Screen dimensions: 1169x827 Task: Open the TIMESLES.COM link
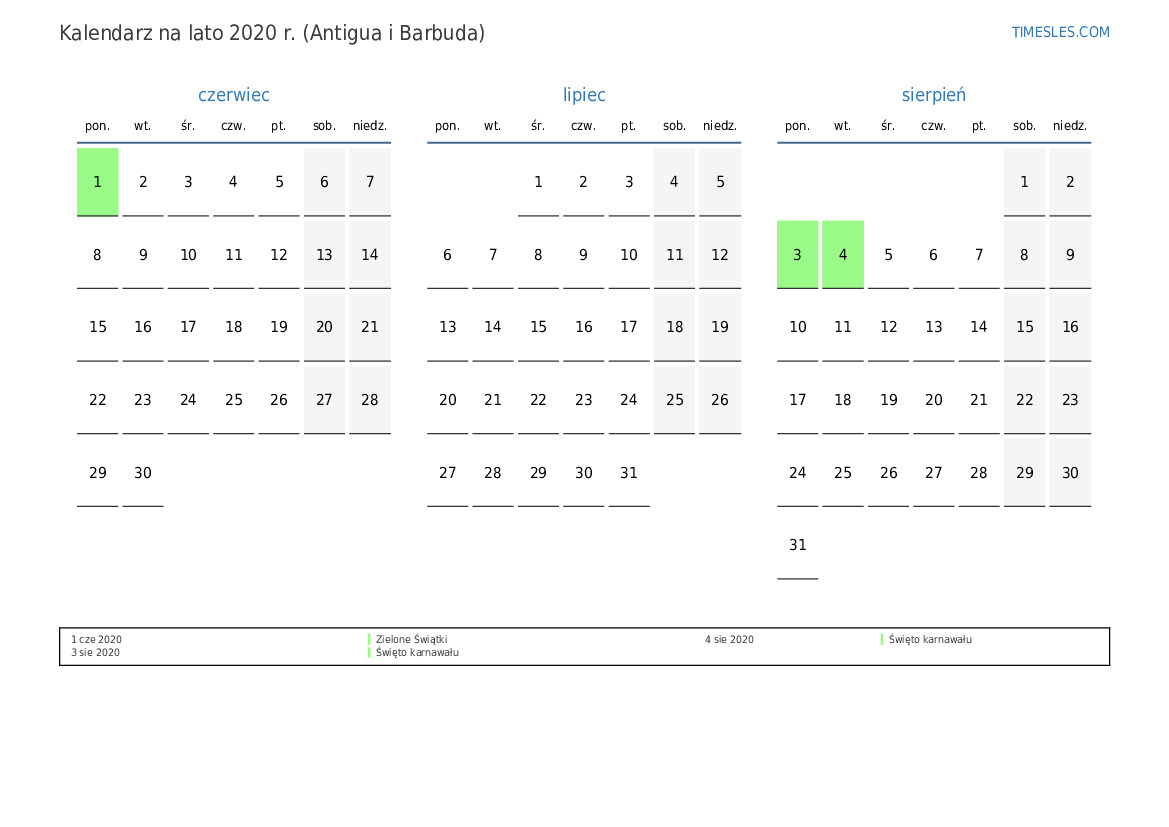click(x=1060, y=32)
